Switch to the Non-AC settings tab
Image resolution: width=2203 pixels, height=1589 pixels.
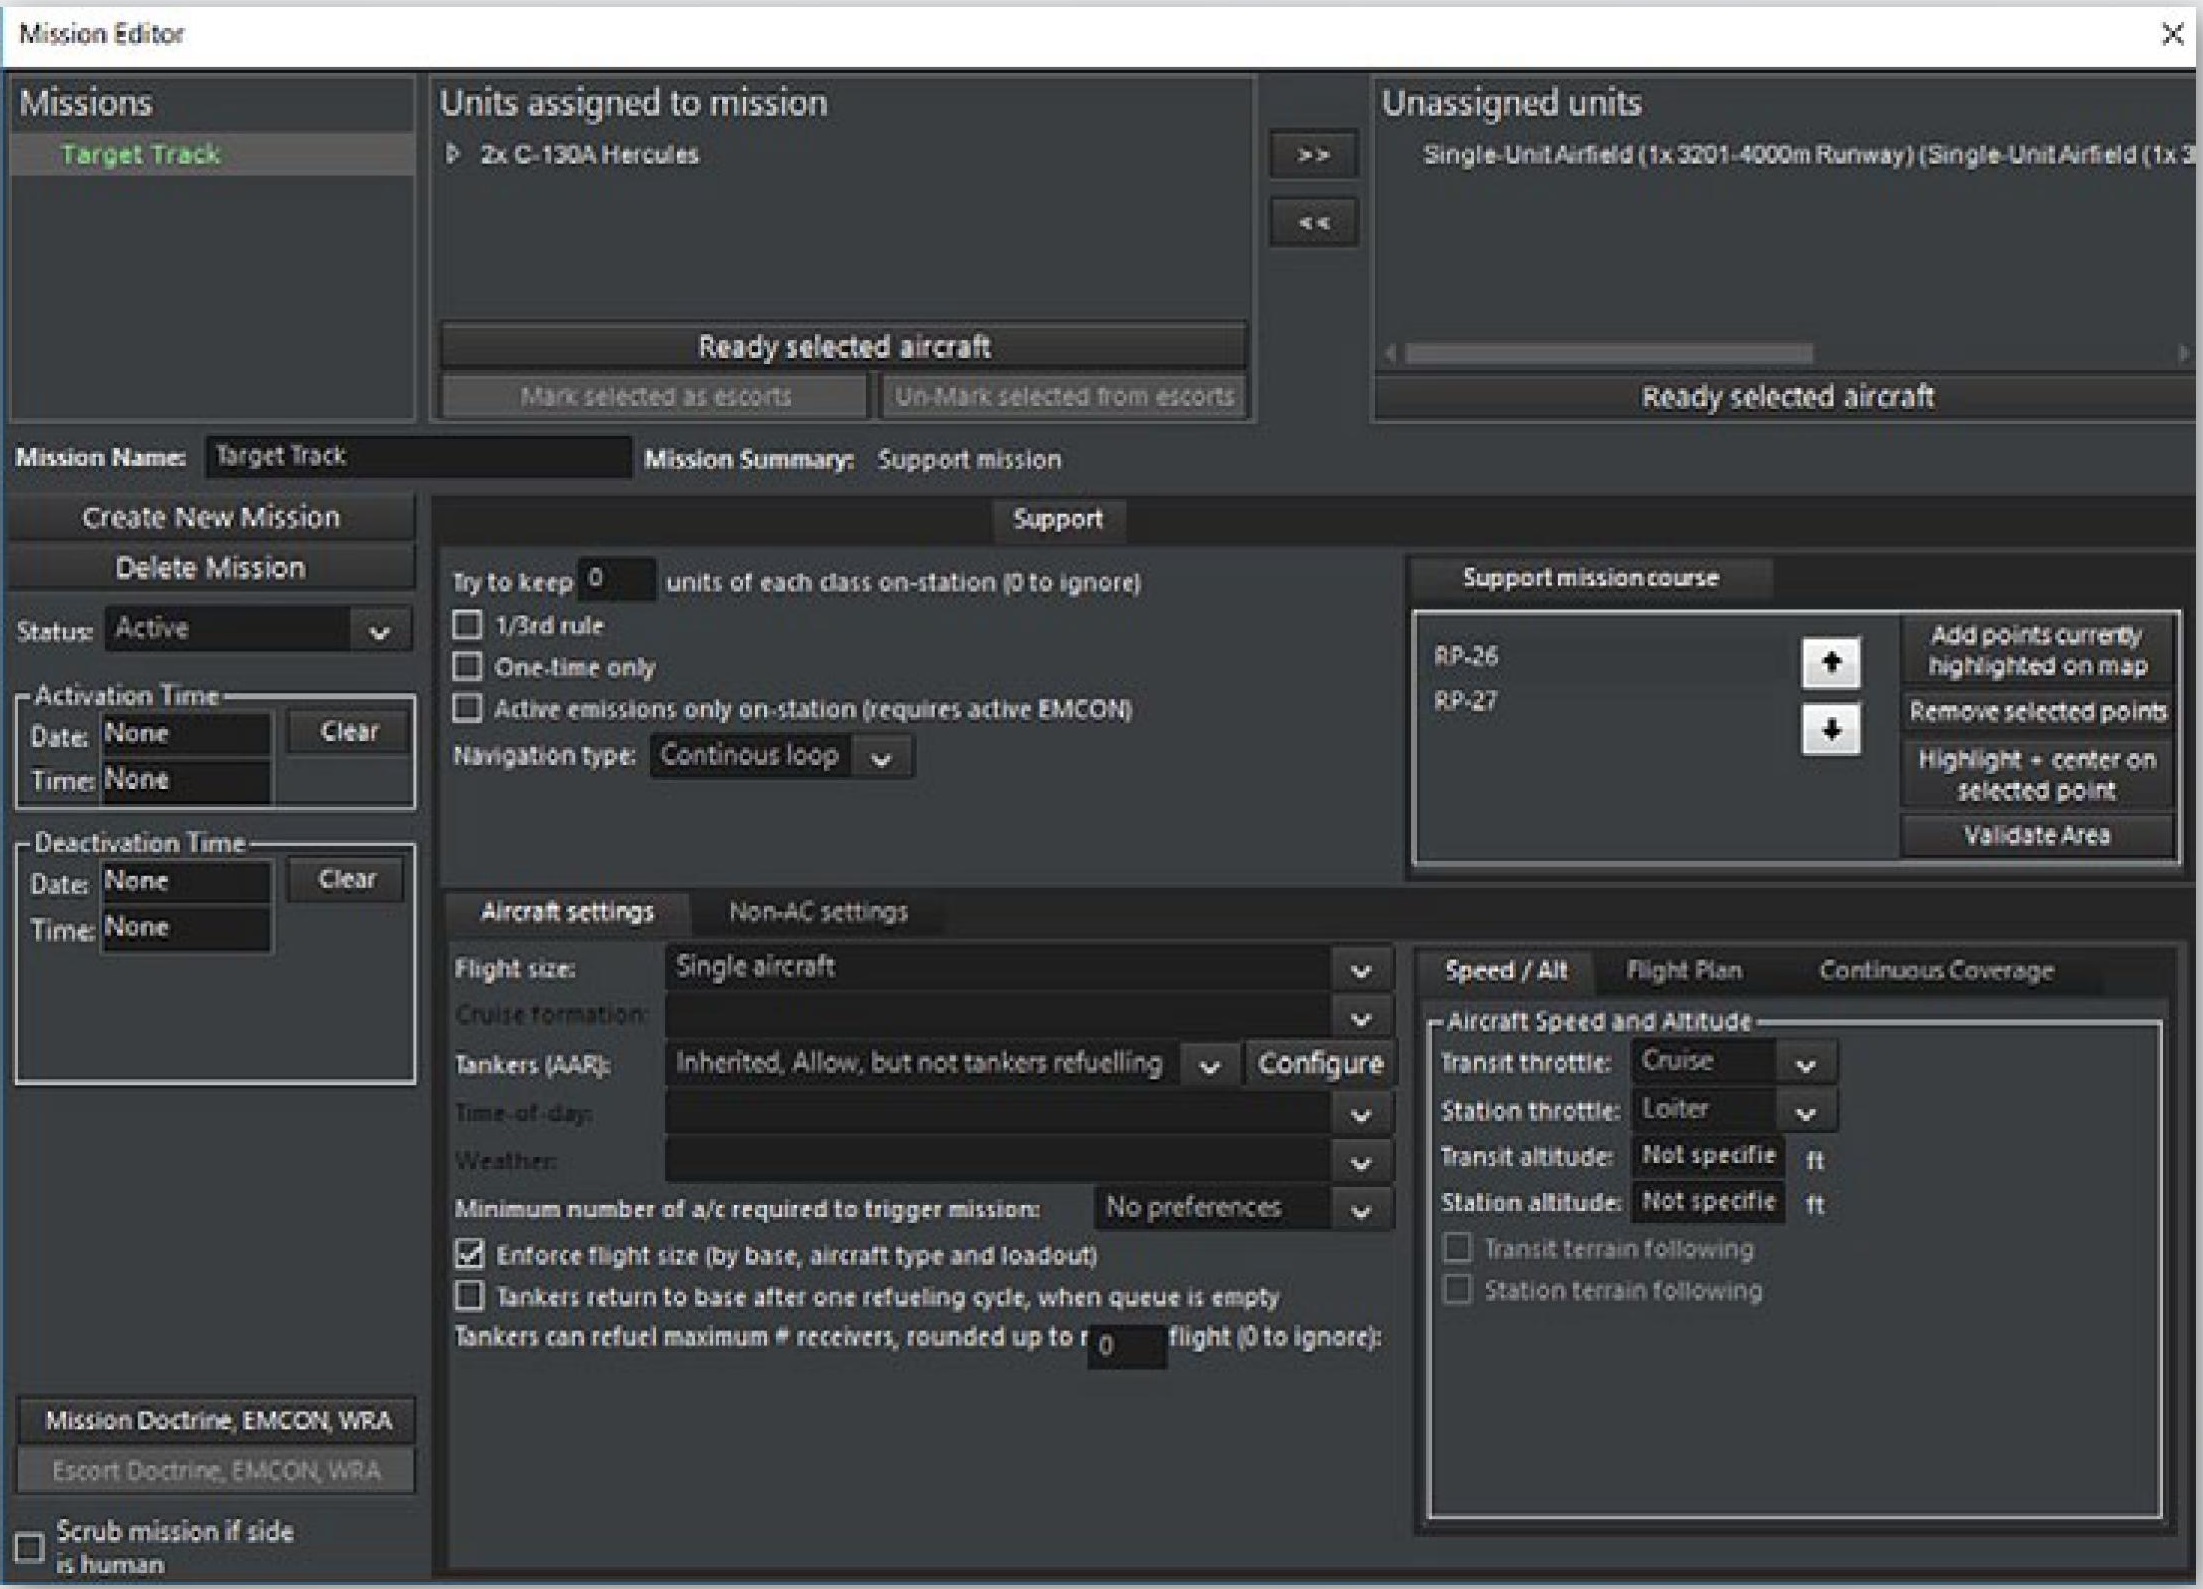click(x=817, y=912)
